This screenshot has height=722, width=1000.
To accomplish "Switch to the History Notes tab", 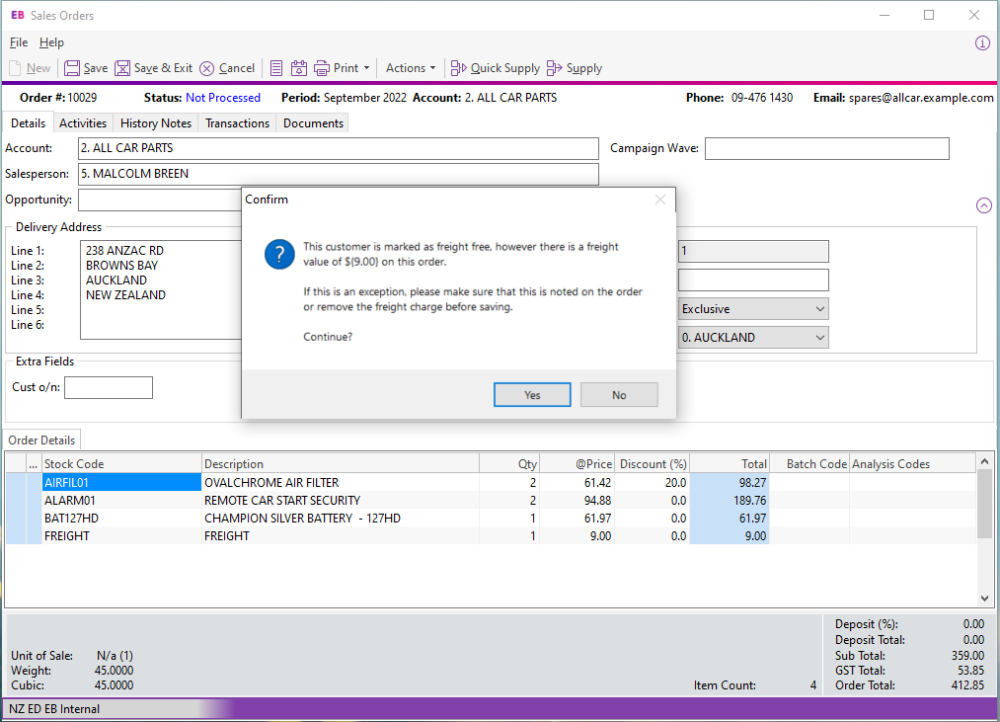I will coord(155,123).
